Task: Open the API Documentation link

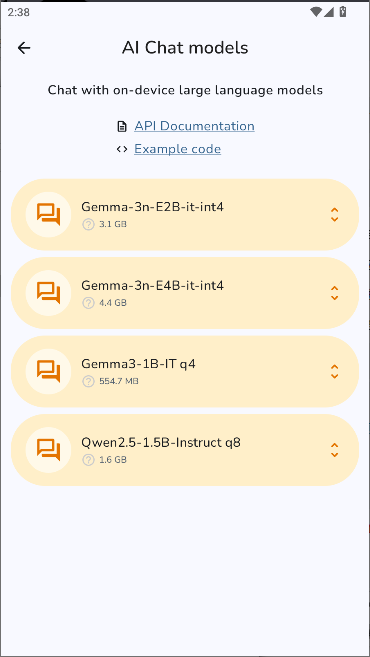Action: 194,126
